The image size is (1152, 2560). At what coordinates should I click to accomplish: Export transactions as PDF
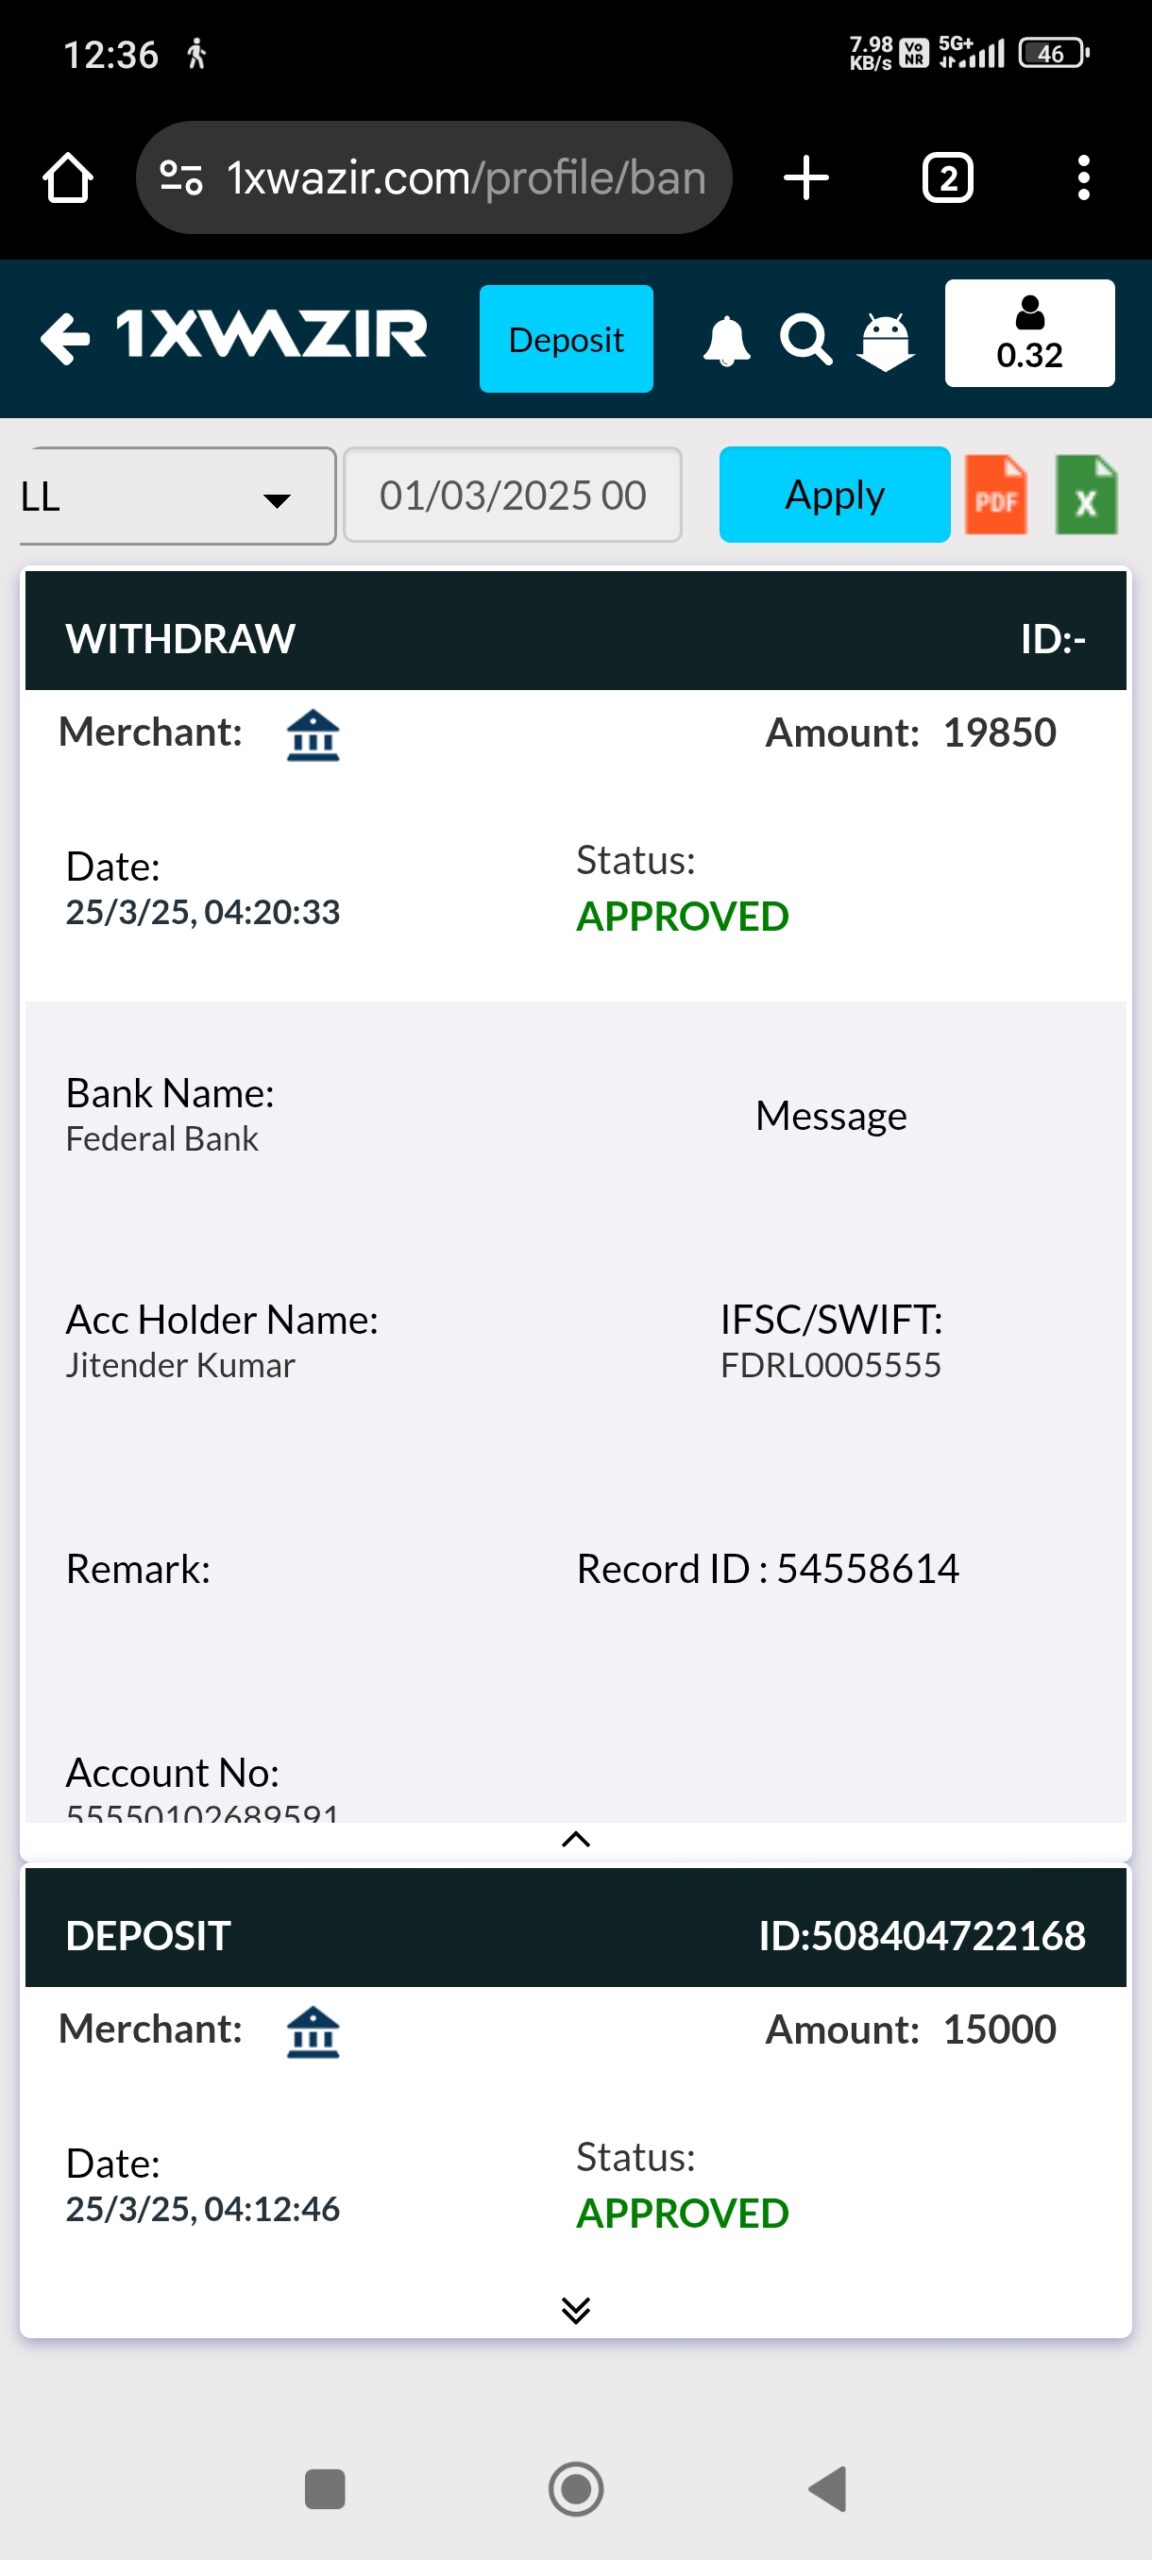pyautogui.click(x=995, y=495)
